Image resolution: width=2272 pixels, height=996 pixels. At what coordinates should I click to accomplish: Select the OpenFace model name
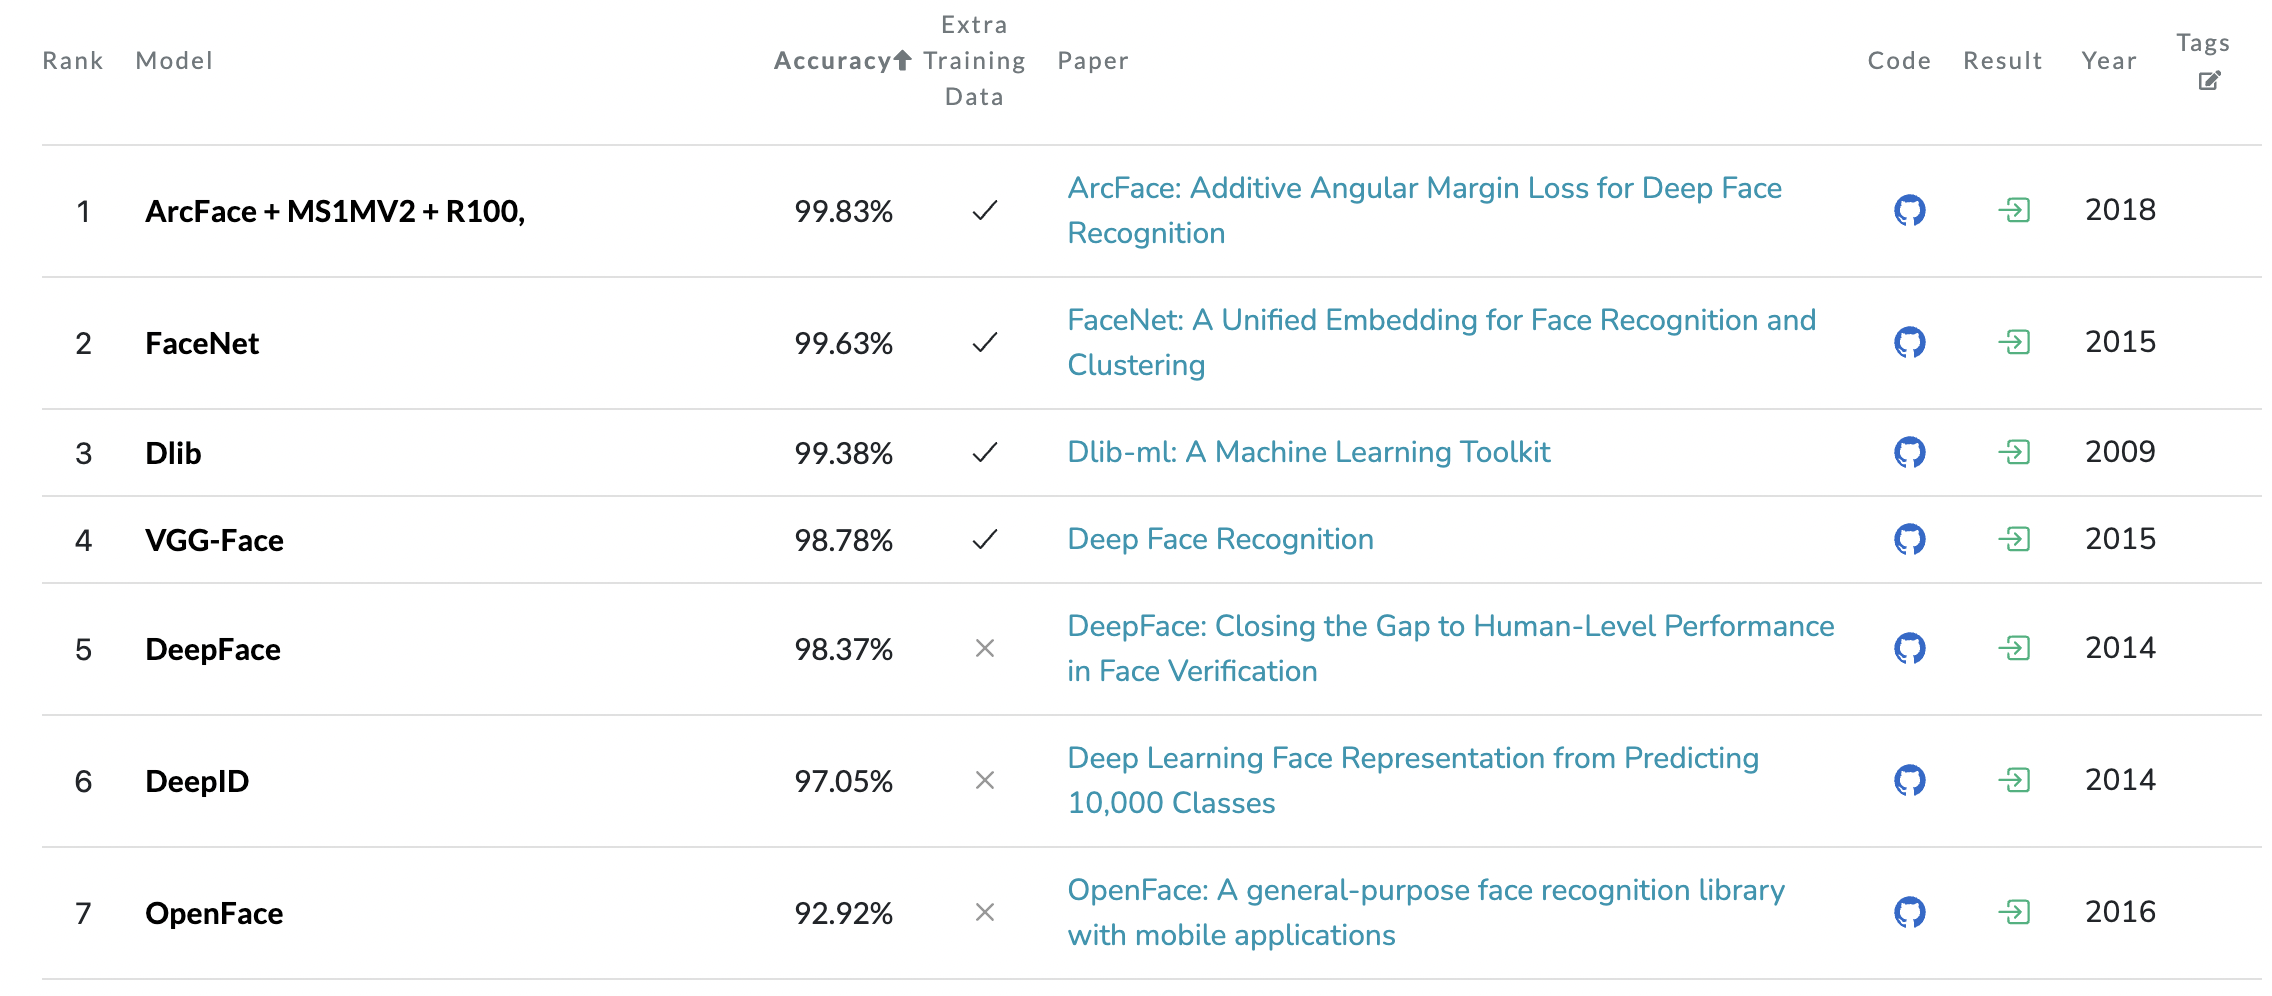[214, 913]
